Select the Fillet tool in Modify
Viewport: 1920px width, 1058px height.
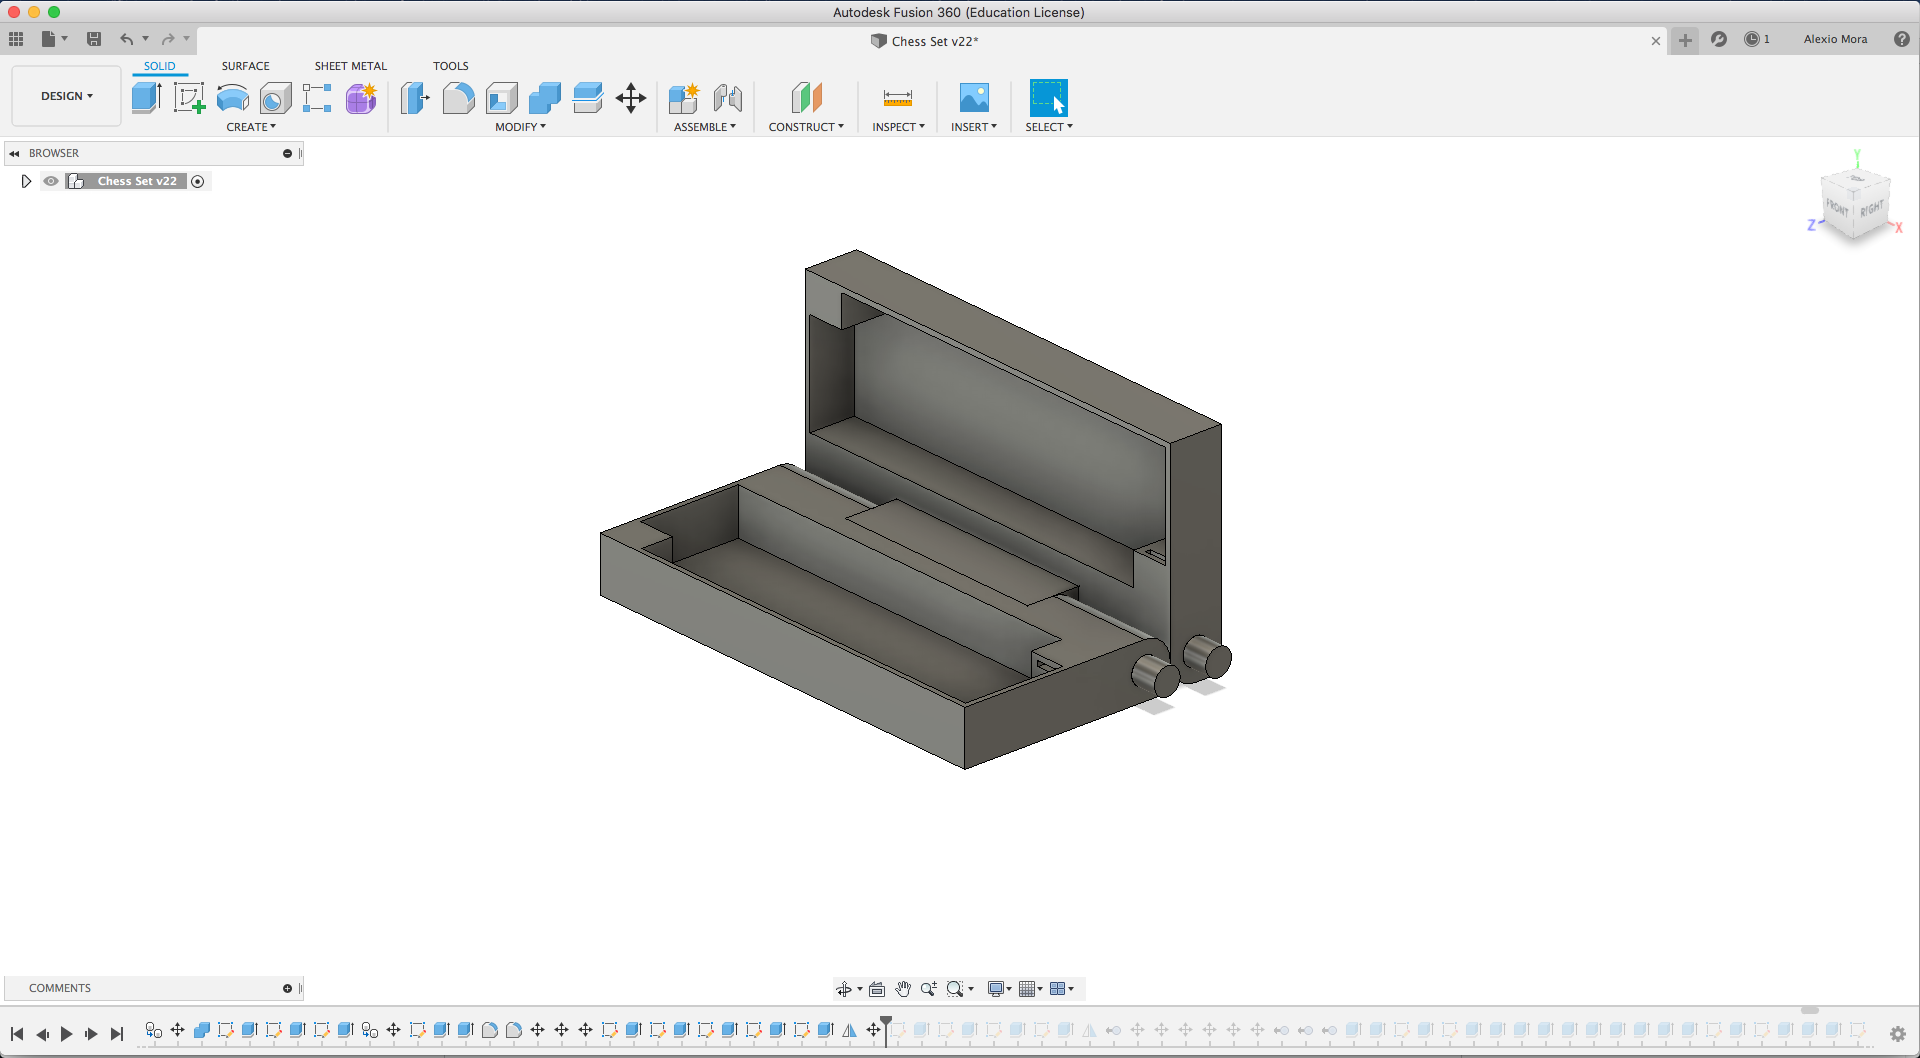(458, 98)
